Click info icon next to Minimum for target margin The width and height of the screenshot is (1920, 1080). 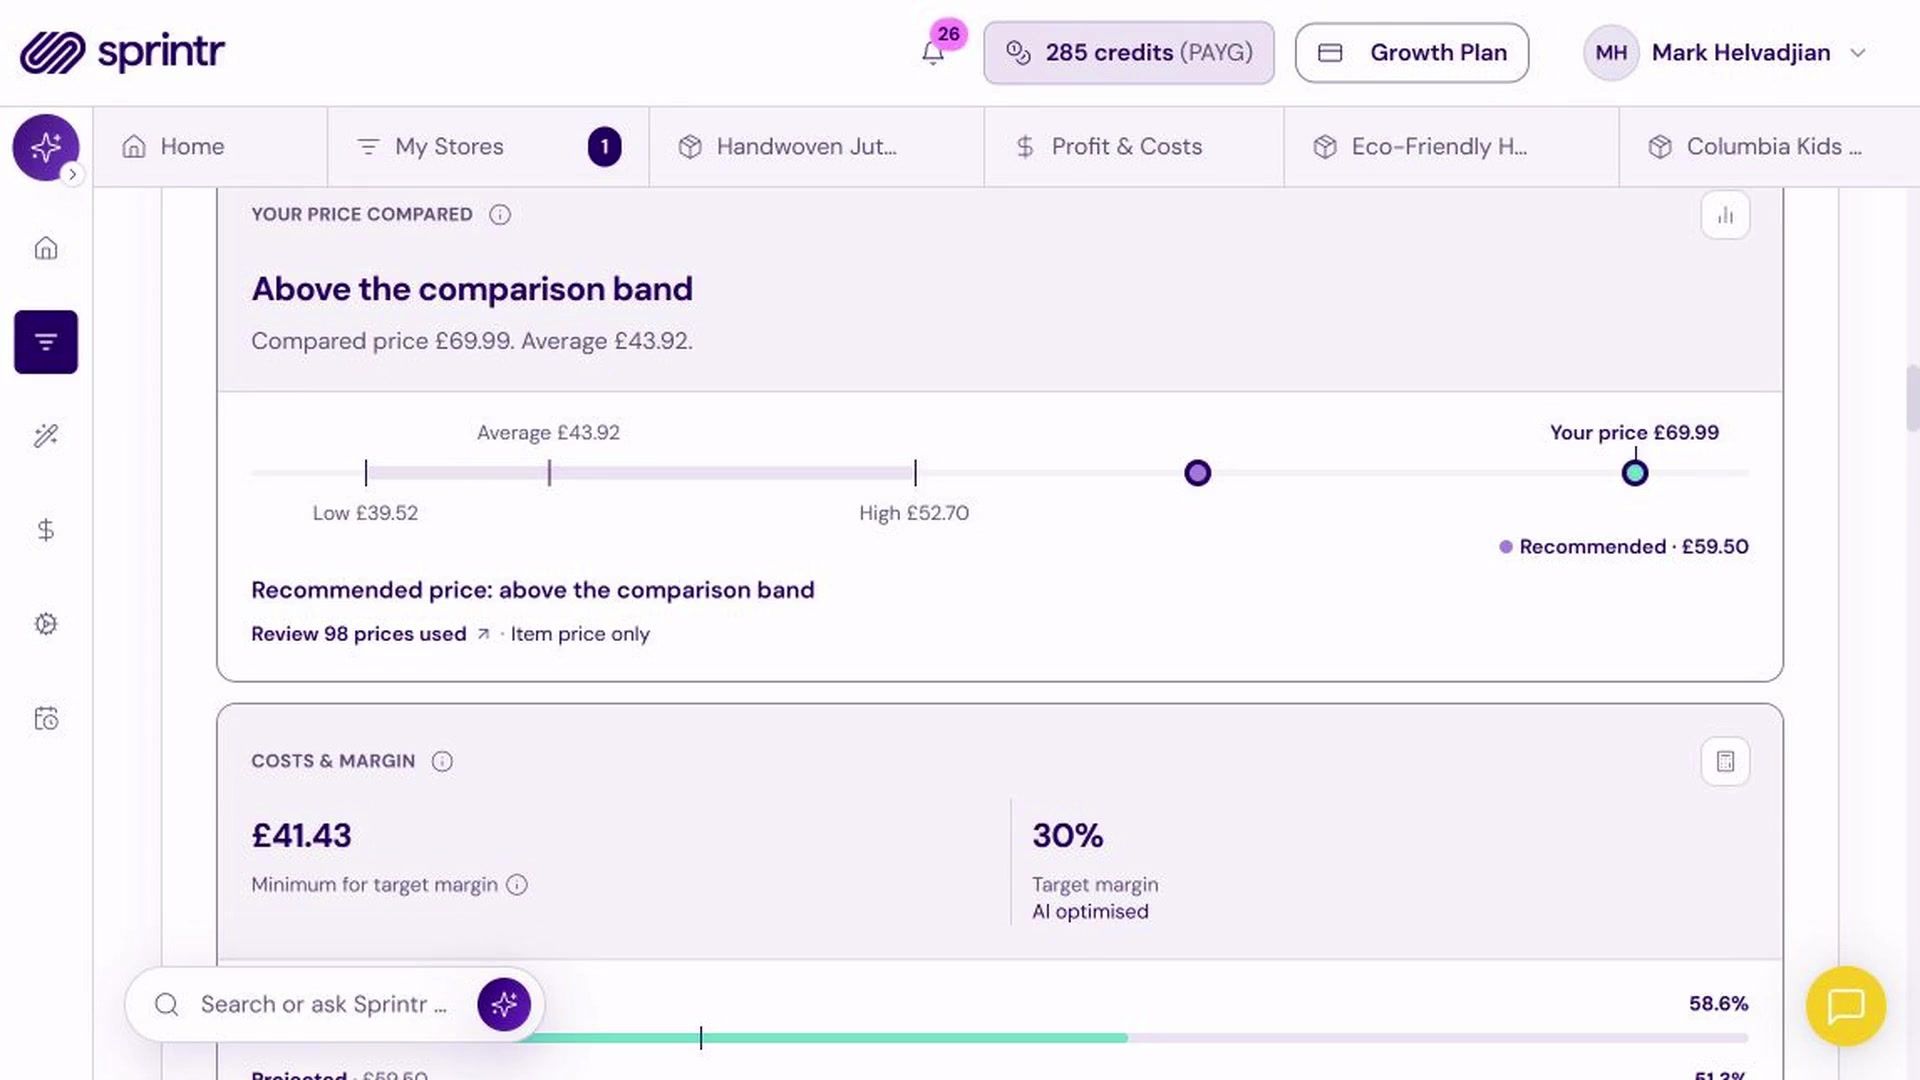(517, 885)
